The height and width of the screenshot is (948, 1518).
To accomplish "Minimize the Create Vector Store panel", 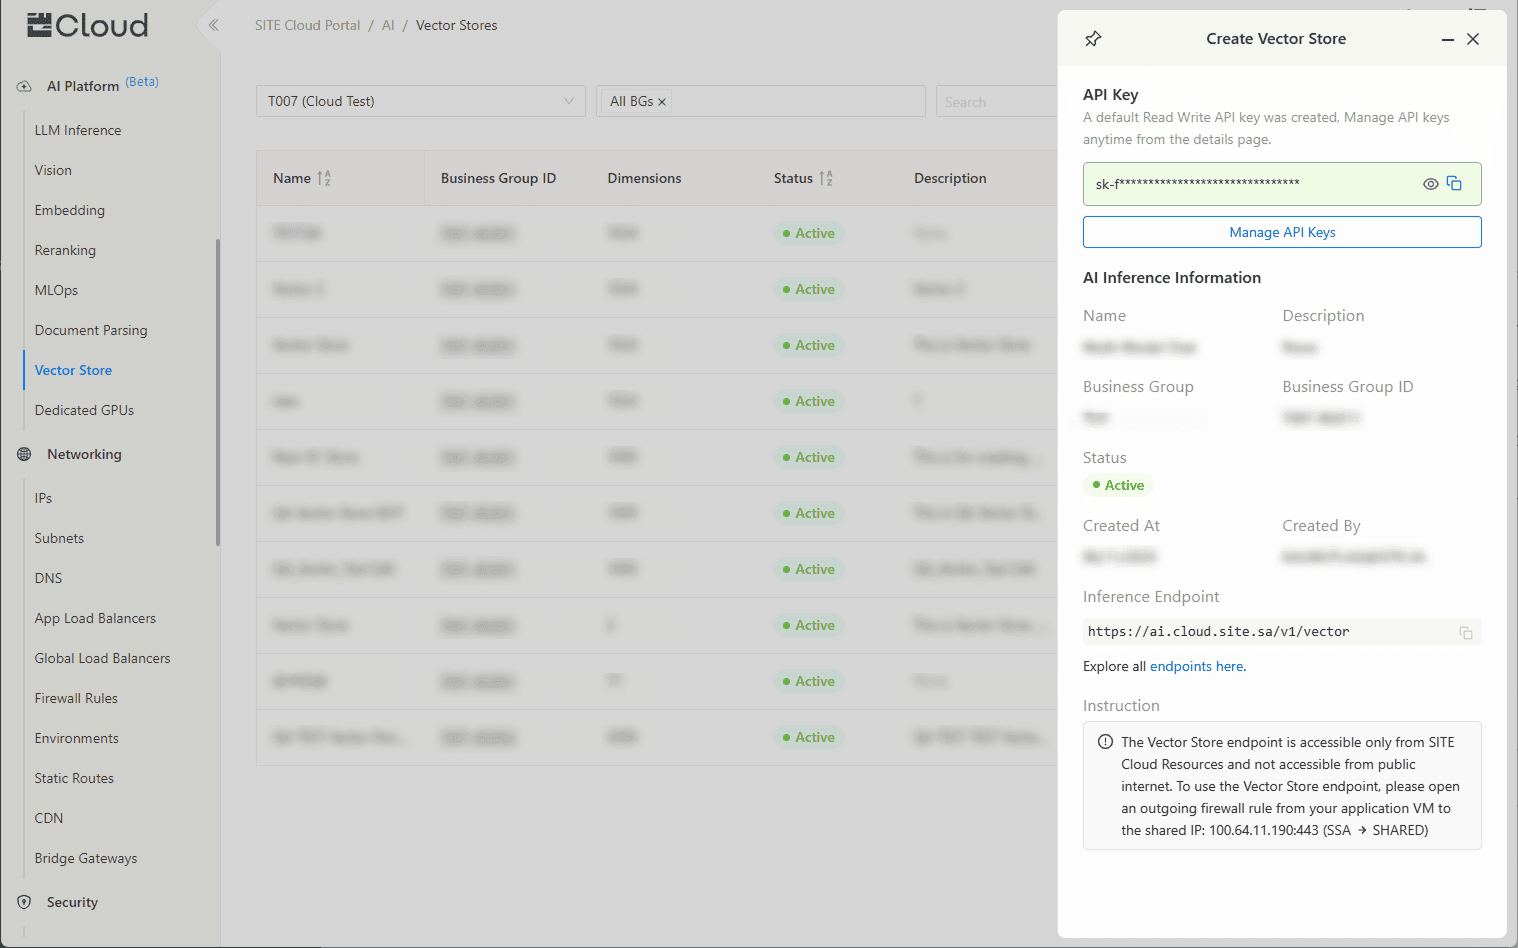I will coord(1447,39).
